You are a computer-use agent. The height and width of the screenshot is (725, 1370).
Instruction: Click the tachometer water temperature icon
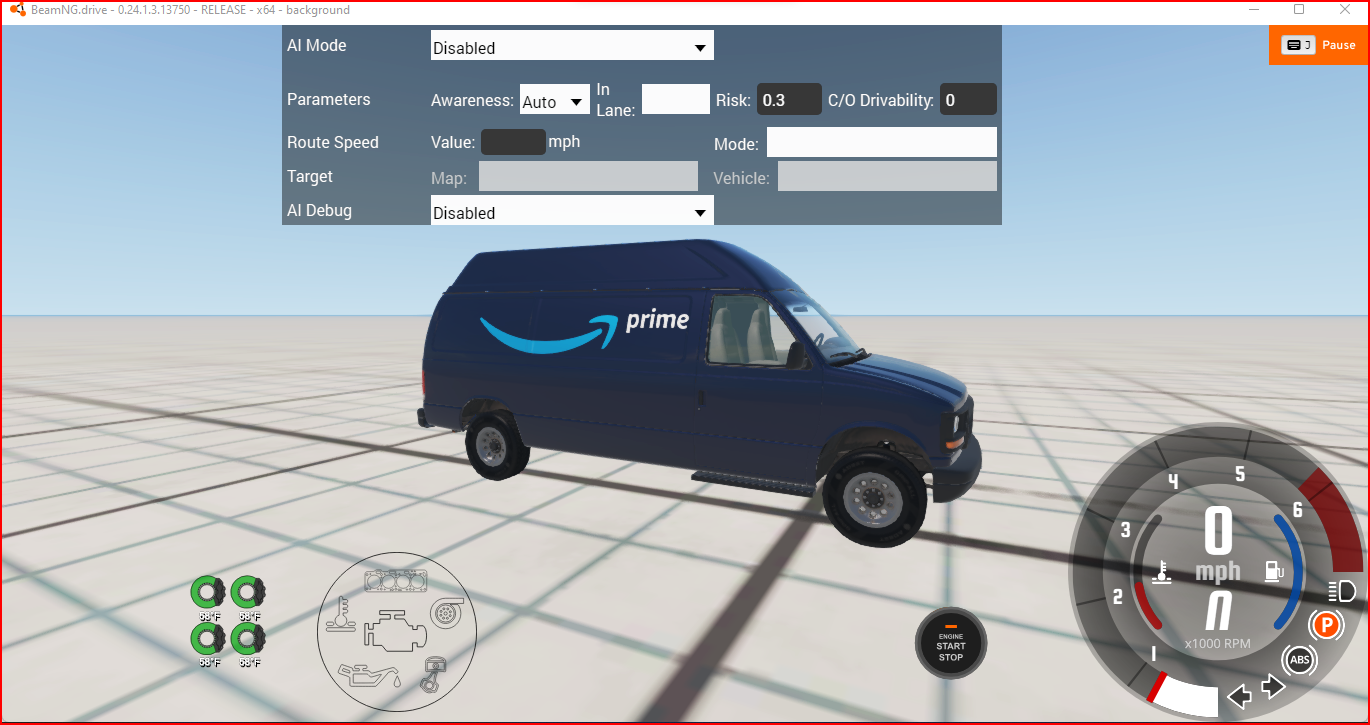coord(1161,572)
